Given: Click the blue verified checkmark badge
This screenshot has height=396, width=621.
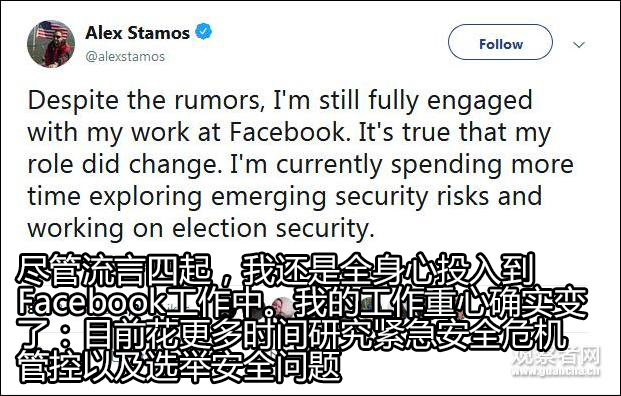Looking at the screenshot, I should [203, 32].
